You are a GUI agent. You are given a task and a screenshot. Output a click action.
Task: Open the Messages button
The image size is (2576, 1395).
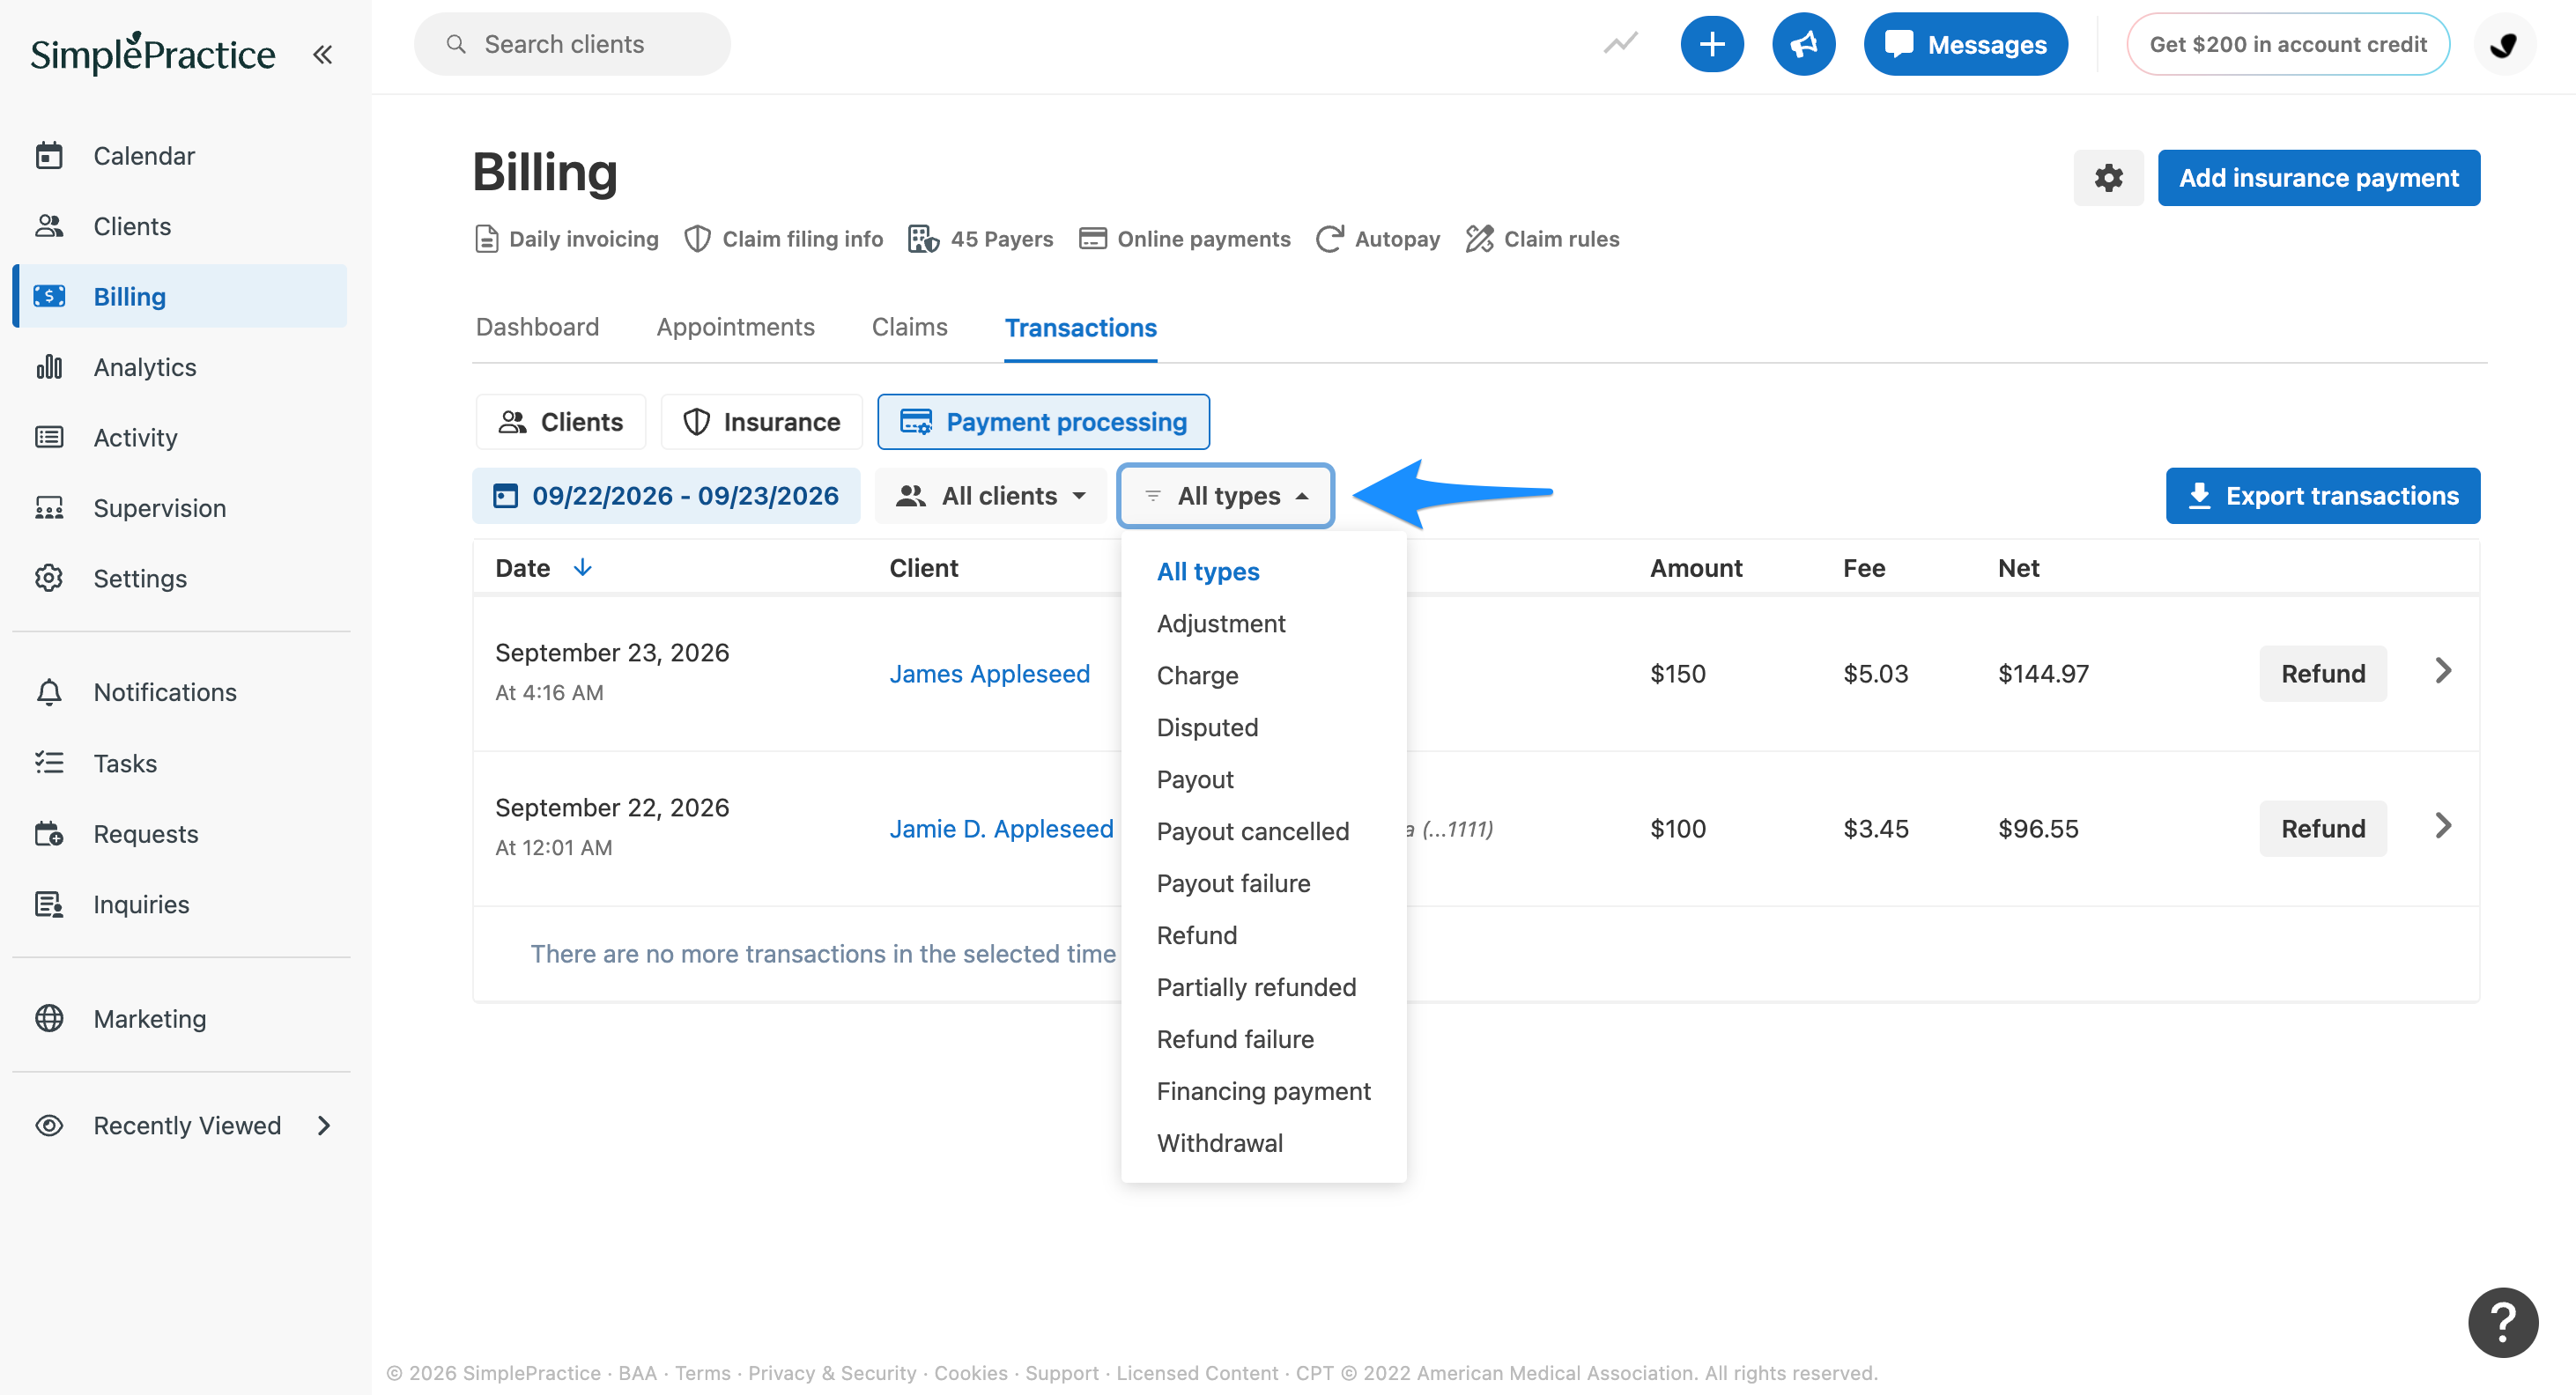pos(1965,44)
